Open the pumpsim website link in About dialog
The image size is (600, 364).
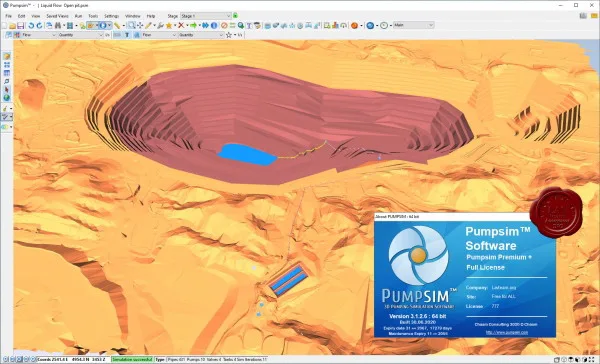tap(506, 333)
